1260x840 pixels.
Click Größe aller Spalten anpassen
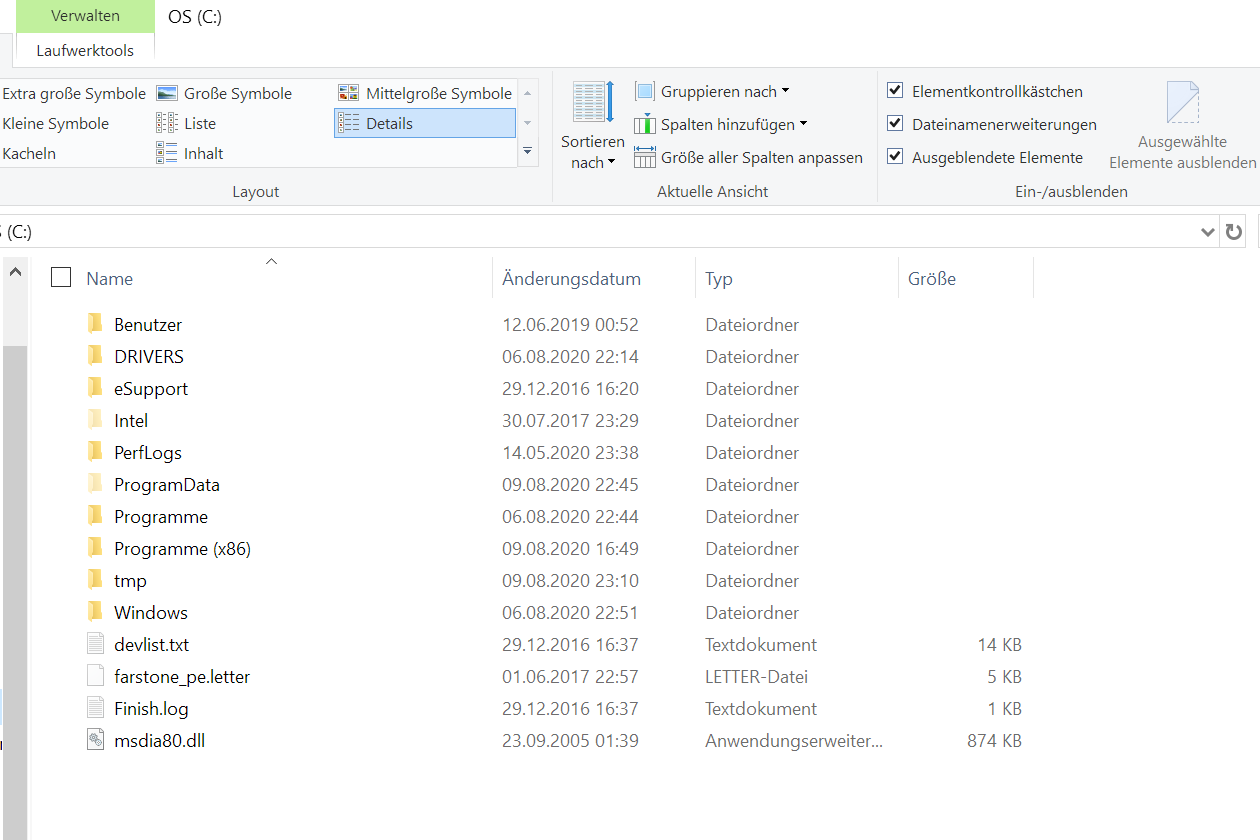point(749,157)
